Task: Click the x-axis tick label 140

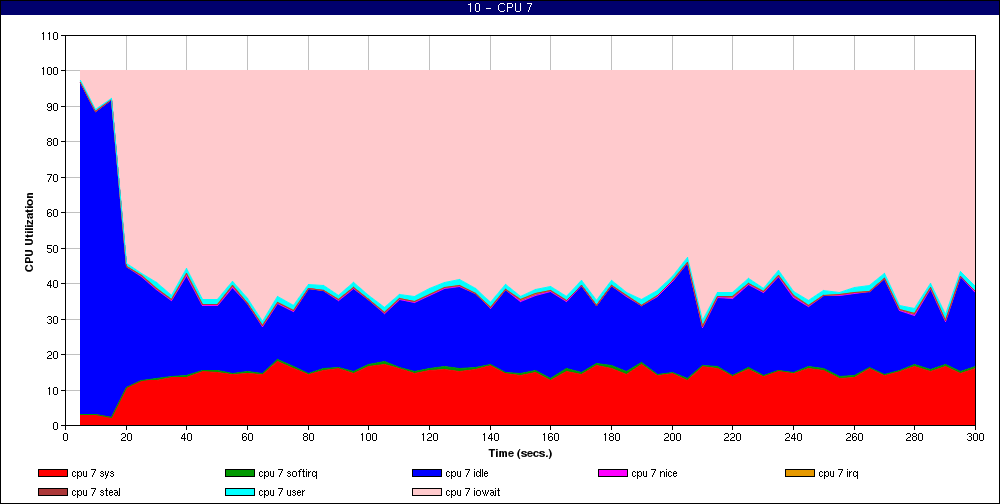Action: tap(490, 437)
